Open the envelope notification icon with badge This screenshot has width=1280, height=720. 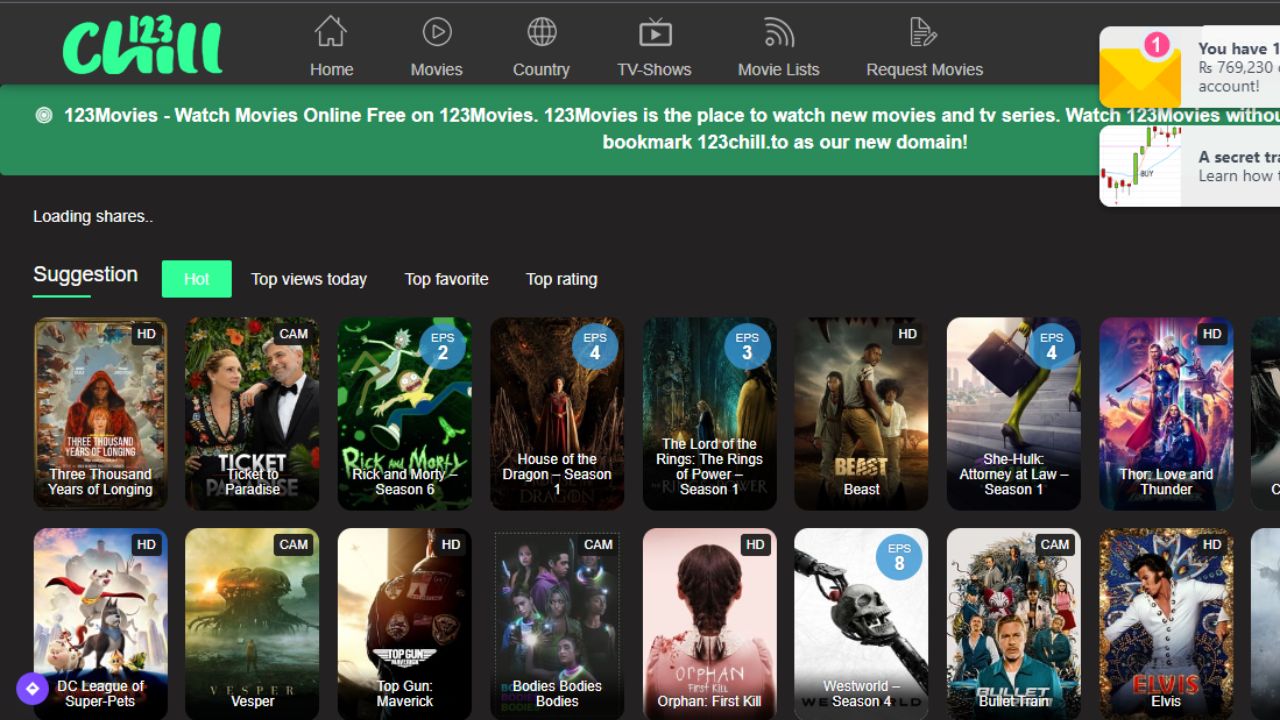click(1141, 69)
